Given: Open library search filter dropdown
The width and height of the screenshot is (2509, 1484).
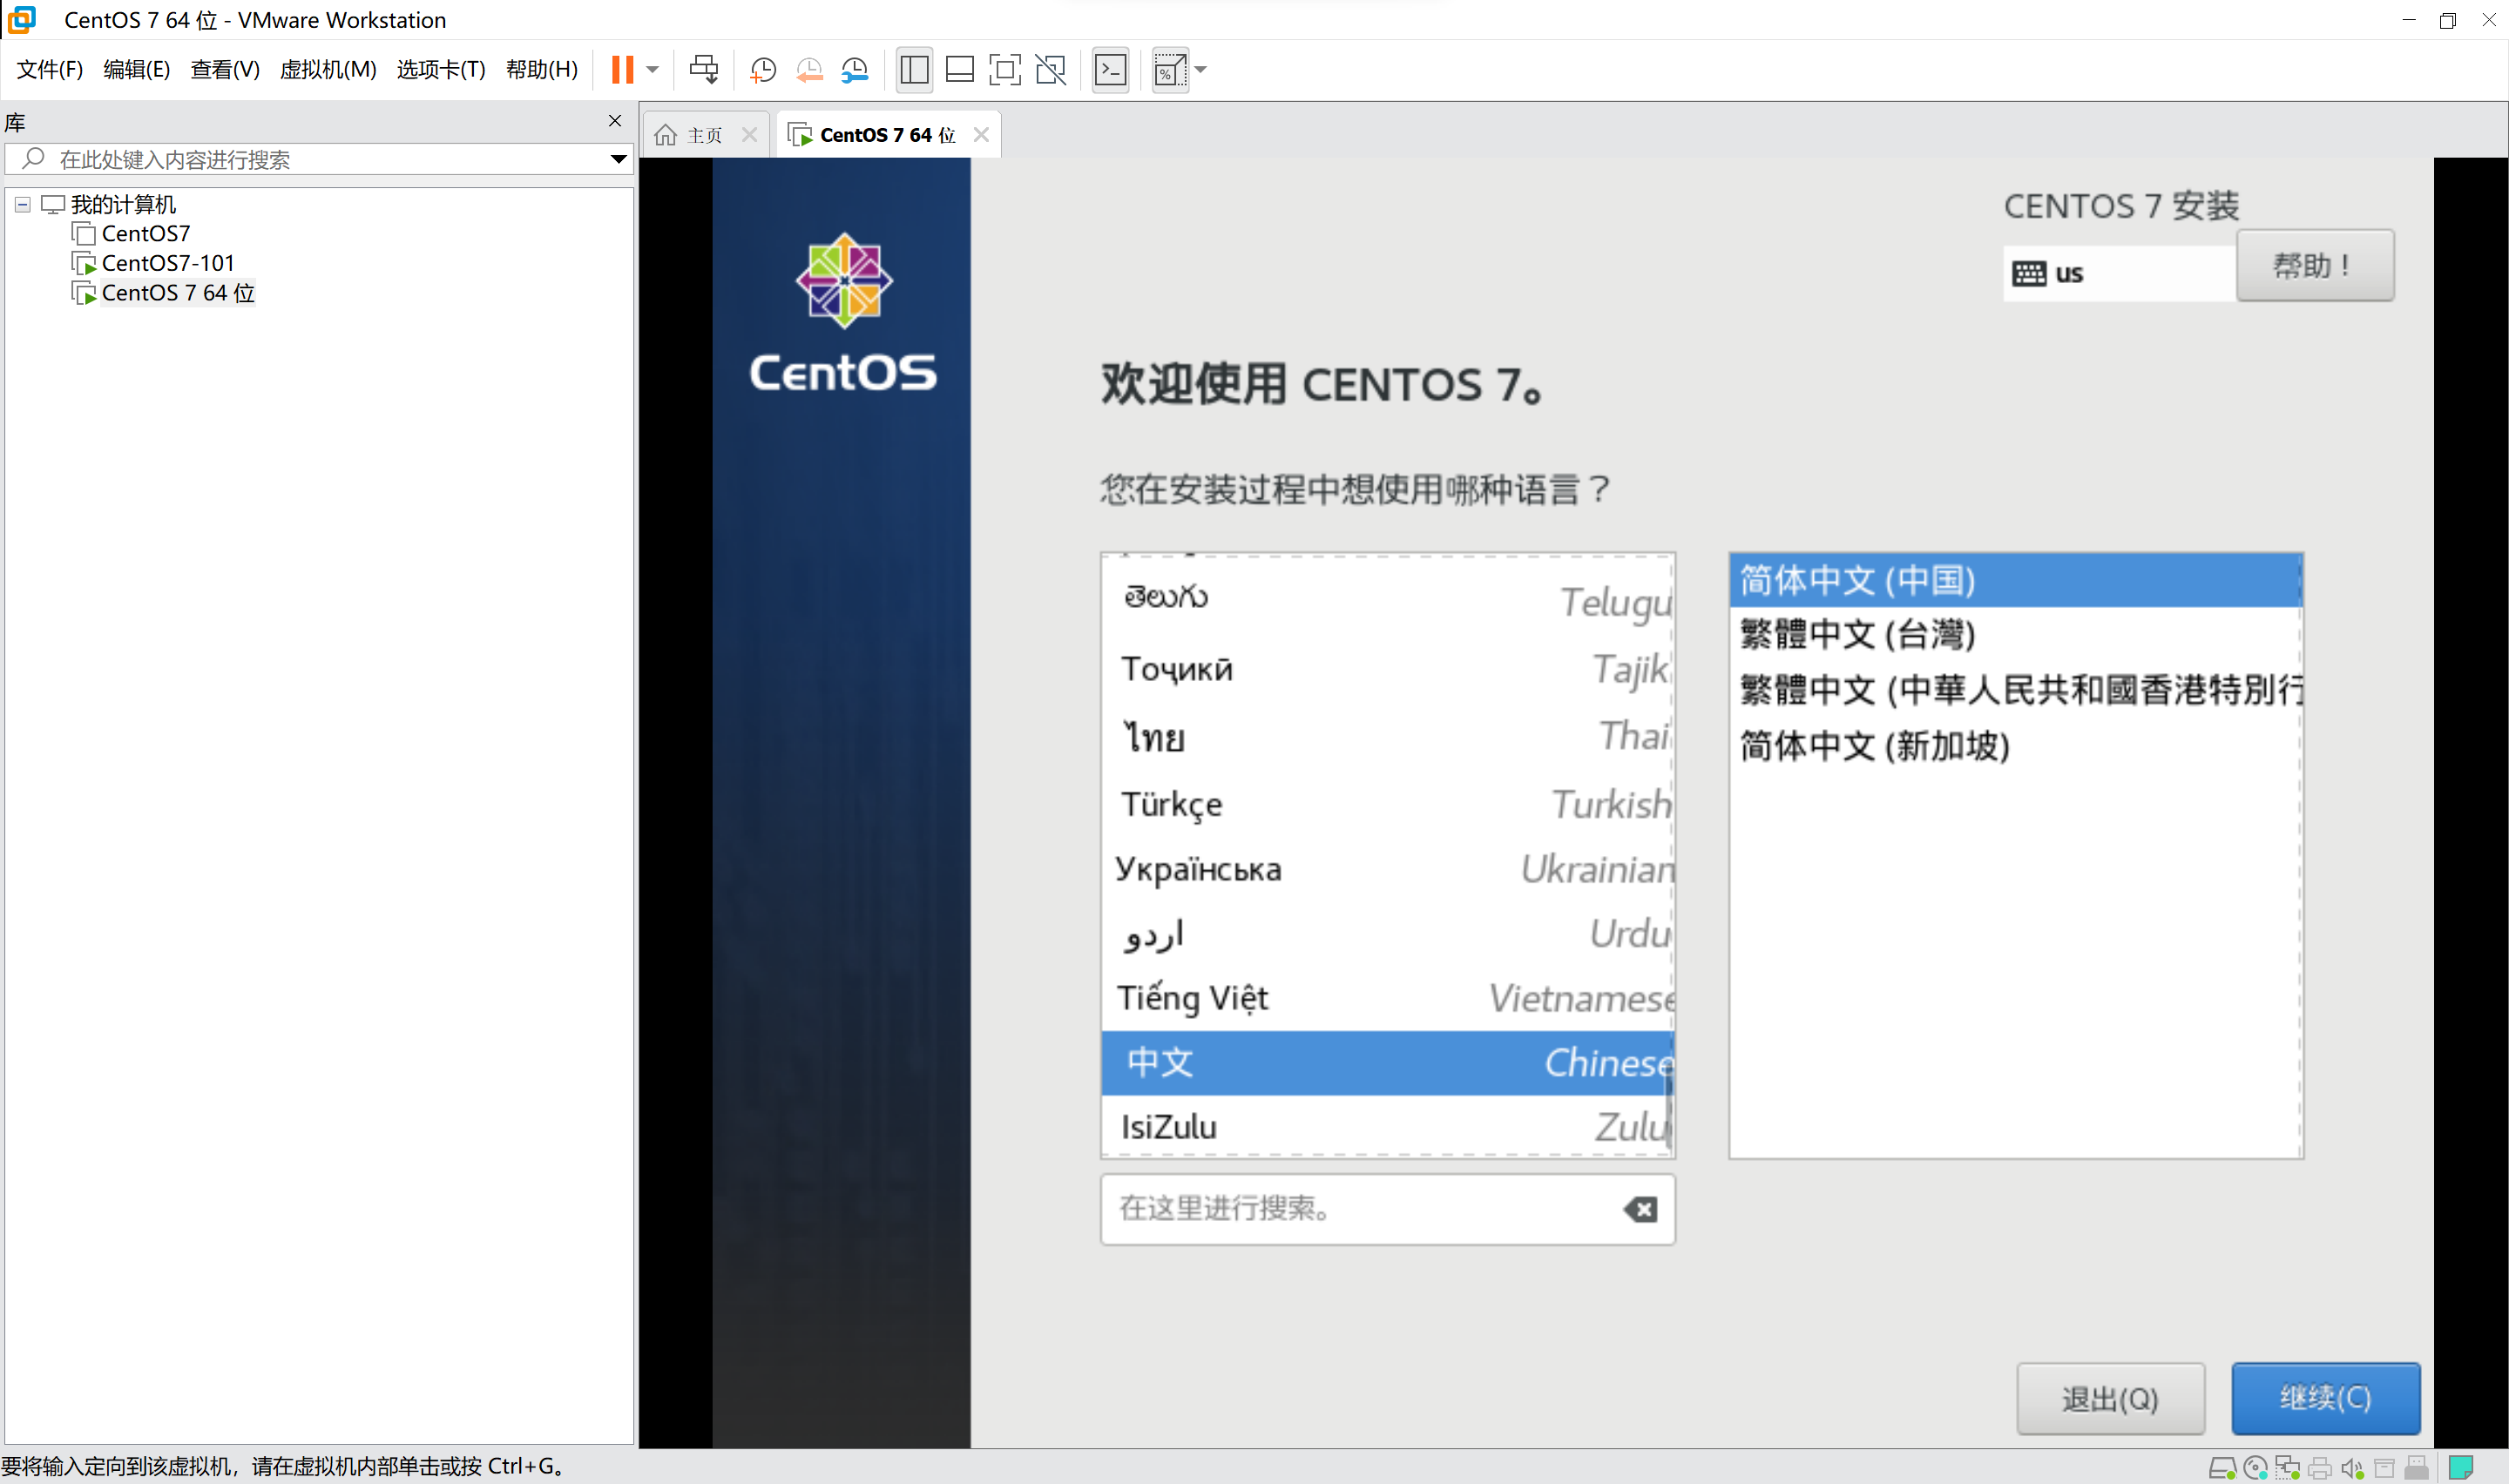Looking at the screenshot, I should tap(618, 159).
